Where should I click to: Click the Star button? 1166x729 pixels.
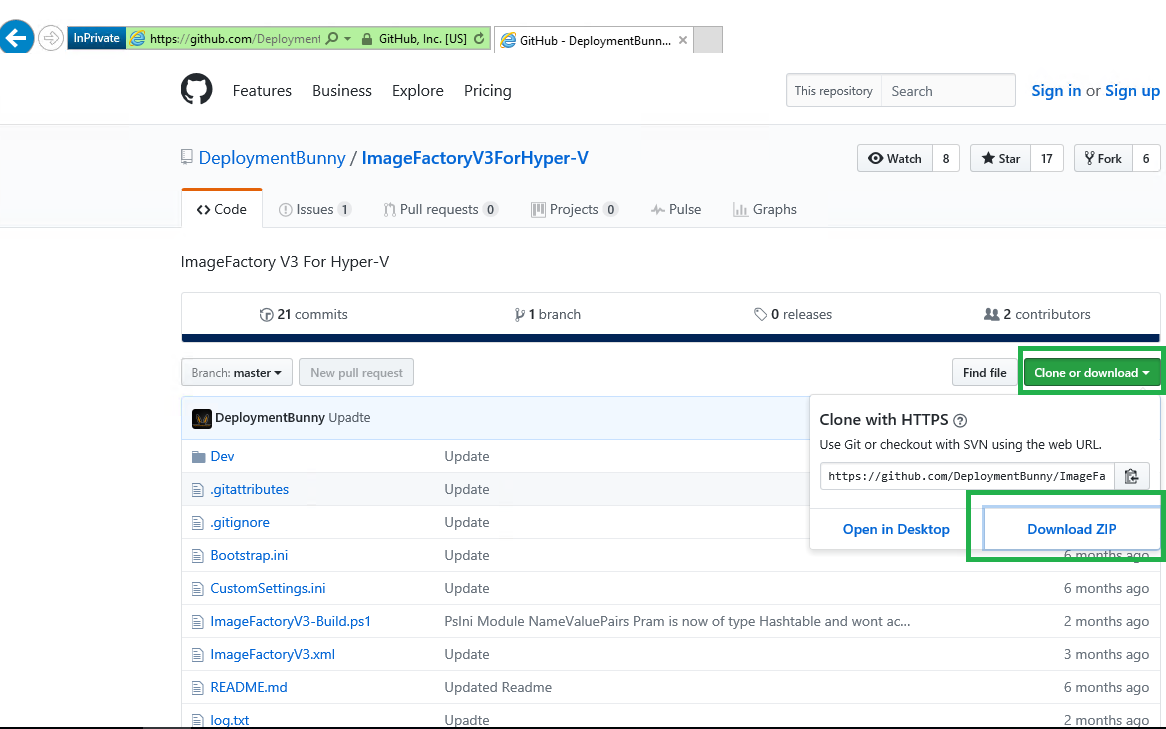tap(1000, 158)
